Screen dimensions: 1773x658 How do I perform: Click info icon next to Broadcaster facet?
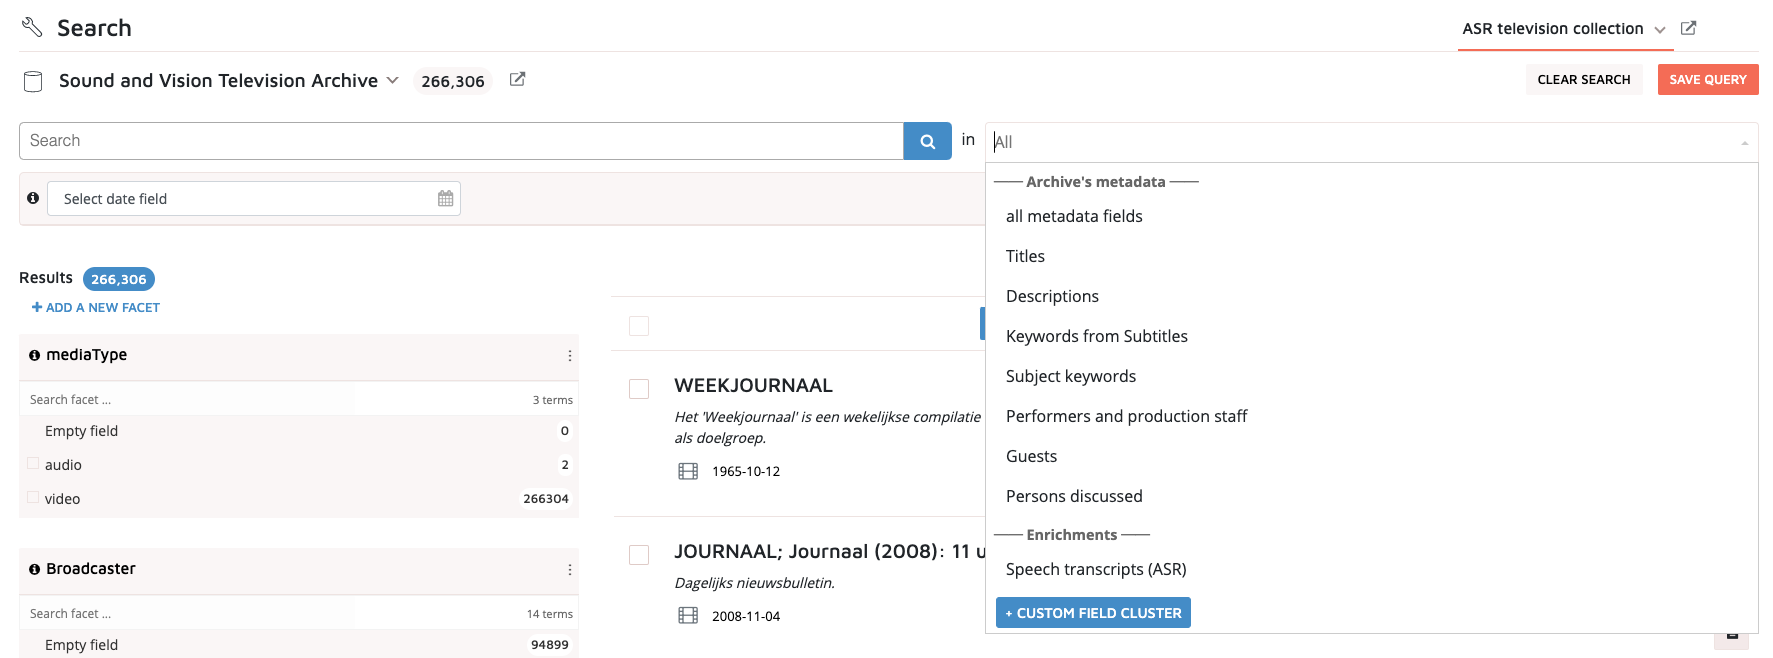pos(34,569)
